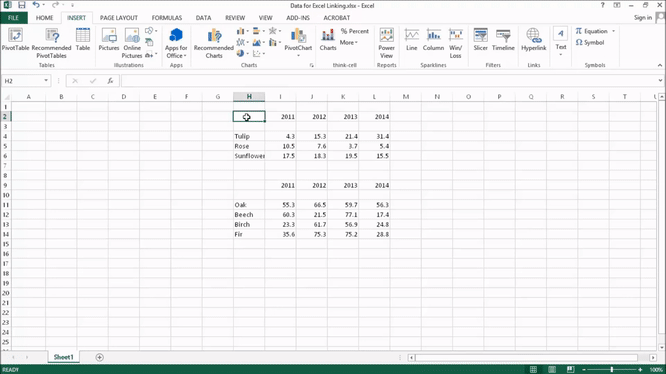Add a new sheet with plus button
666x374 pixels.
tap(99, 357)
